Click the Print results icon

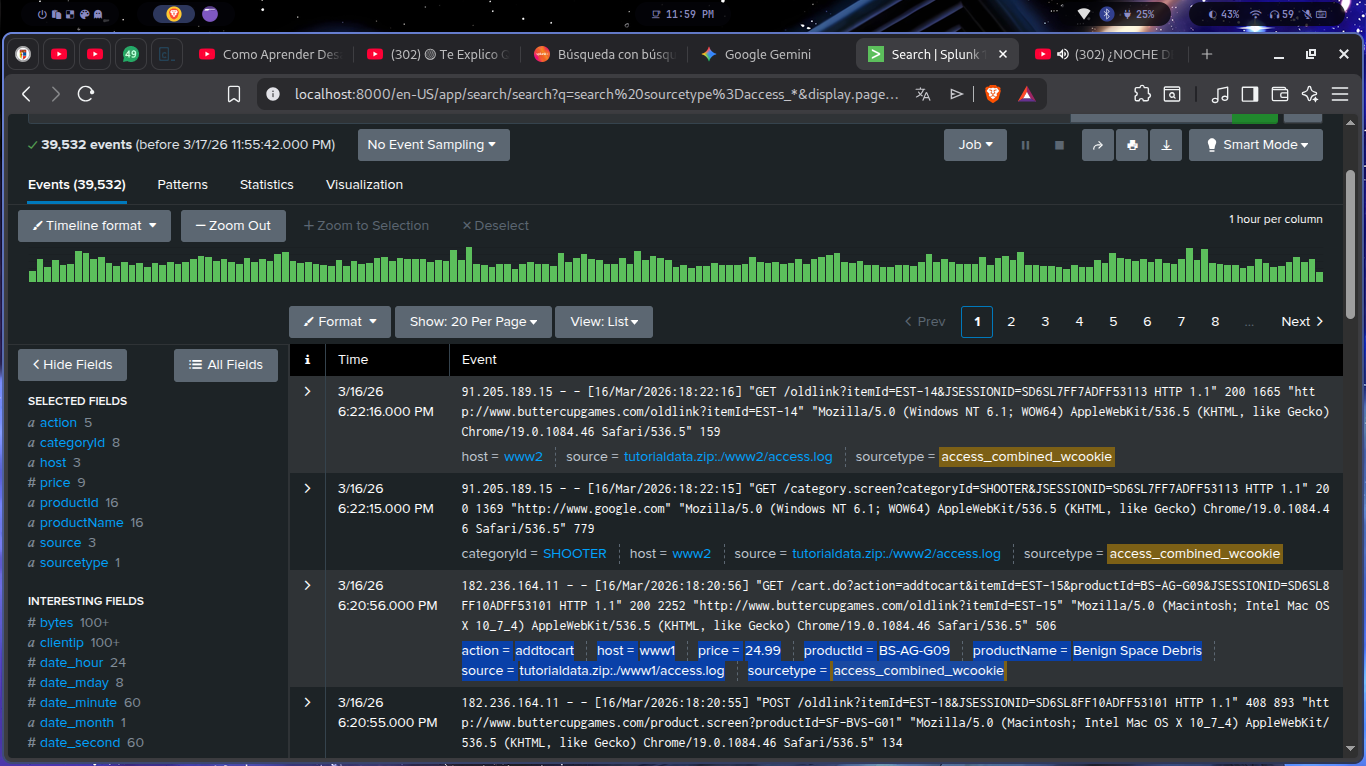(x=1132, y=145)
